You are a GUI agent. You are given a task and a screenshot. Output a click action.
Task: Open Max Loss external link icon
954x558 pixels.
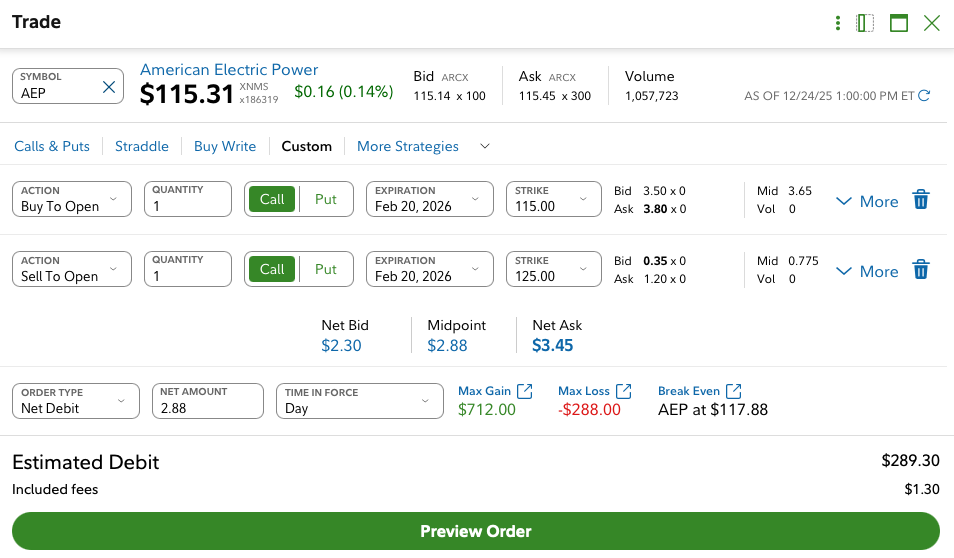coord(624,391)
